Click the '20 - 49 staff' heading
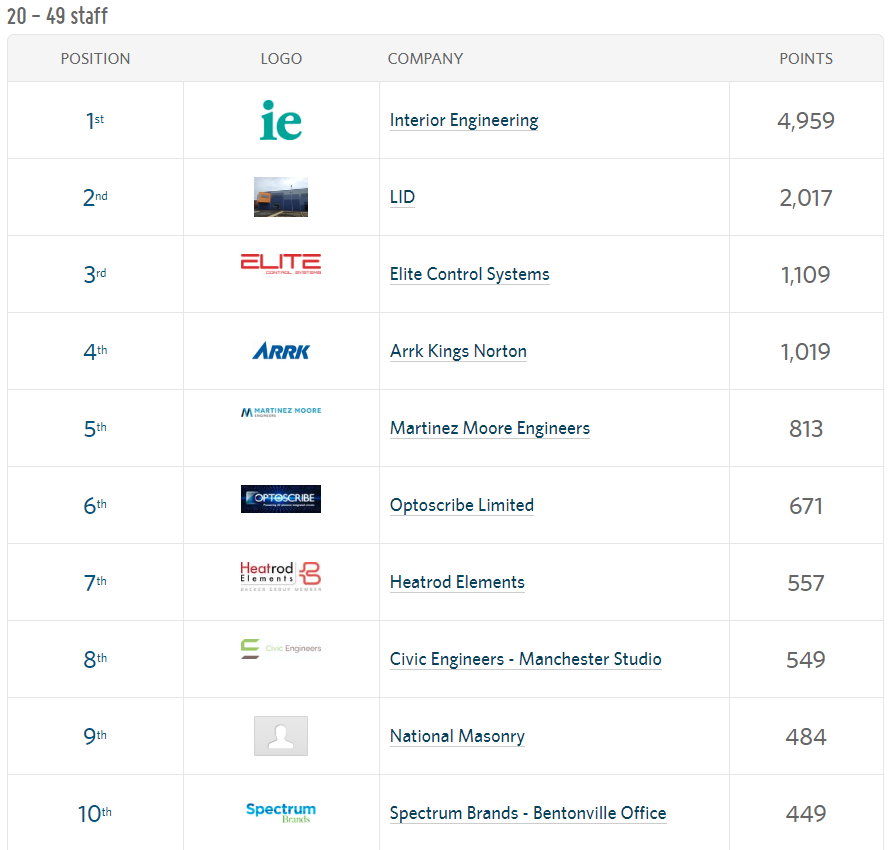This screenshot has height=850, width=893. 58,16
